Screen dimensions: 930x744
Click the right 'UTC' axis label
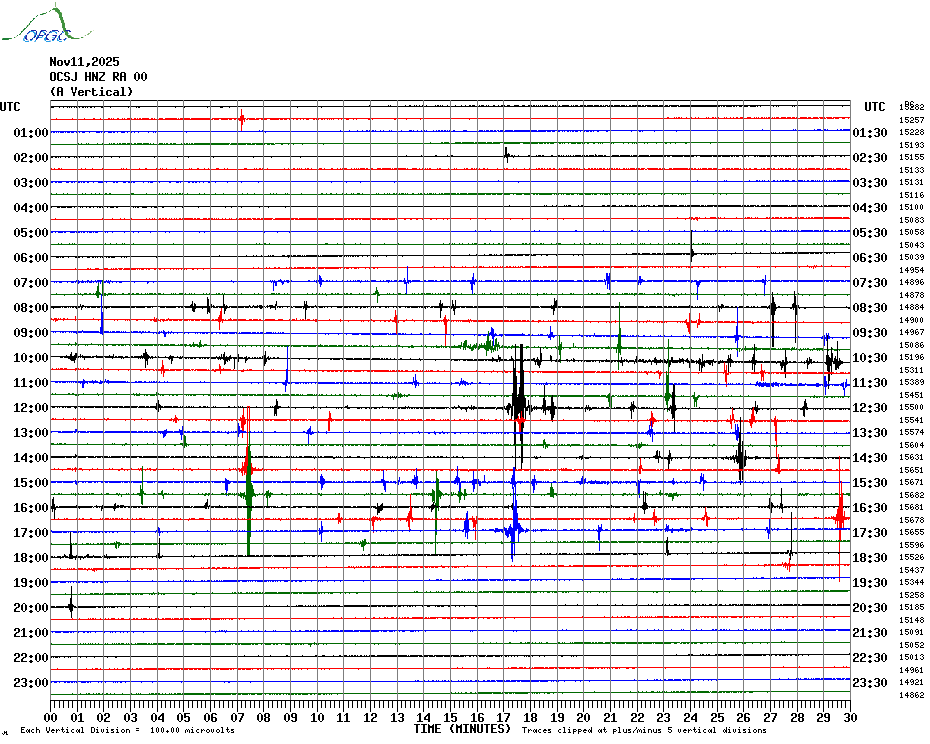(x=874, y=107)
